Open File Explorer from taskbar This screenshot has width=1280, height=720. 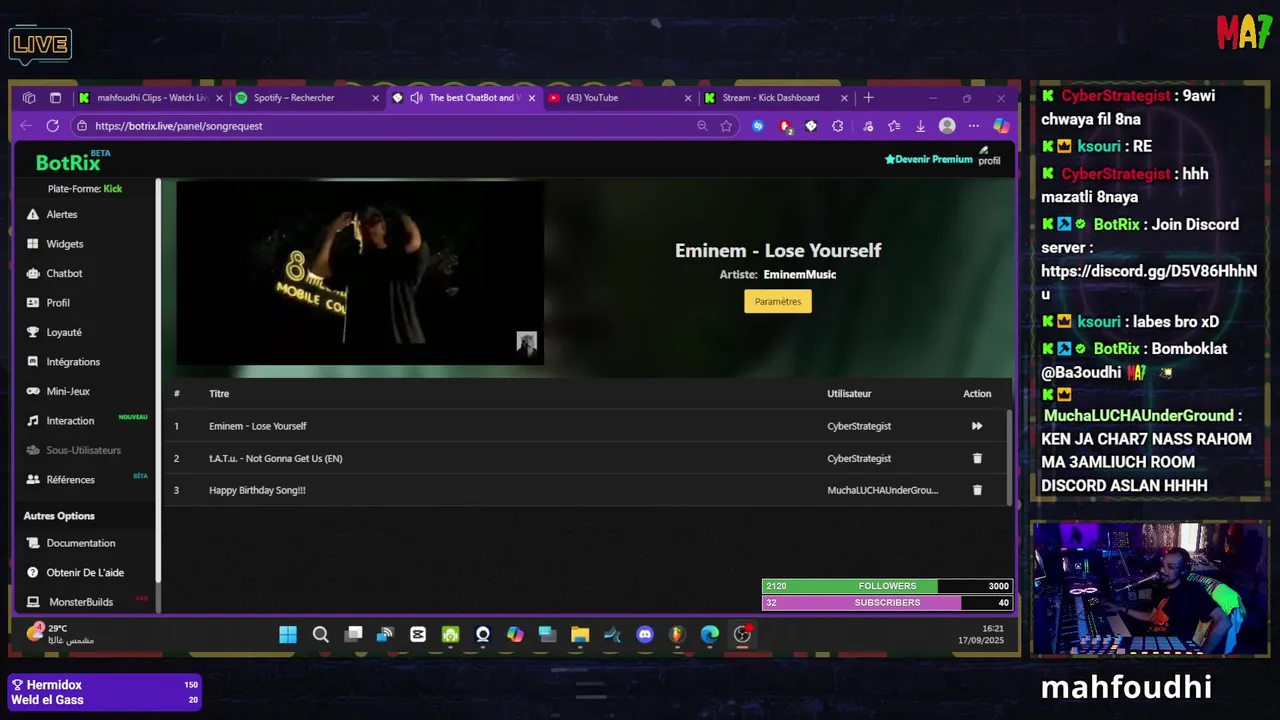coord(580,634)
